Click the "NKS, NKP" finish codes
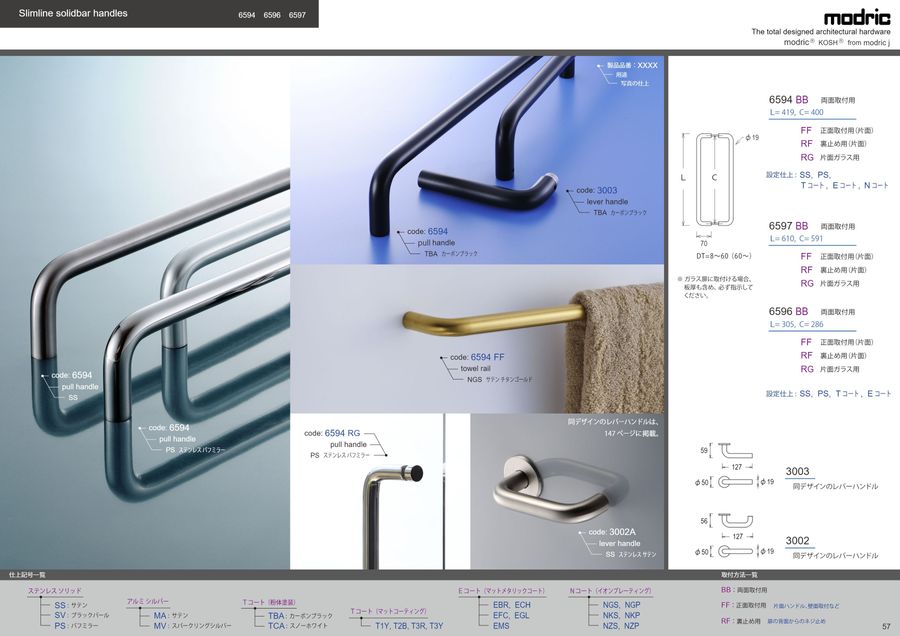This screenshot has height=636, width=900. (622, 615)
